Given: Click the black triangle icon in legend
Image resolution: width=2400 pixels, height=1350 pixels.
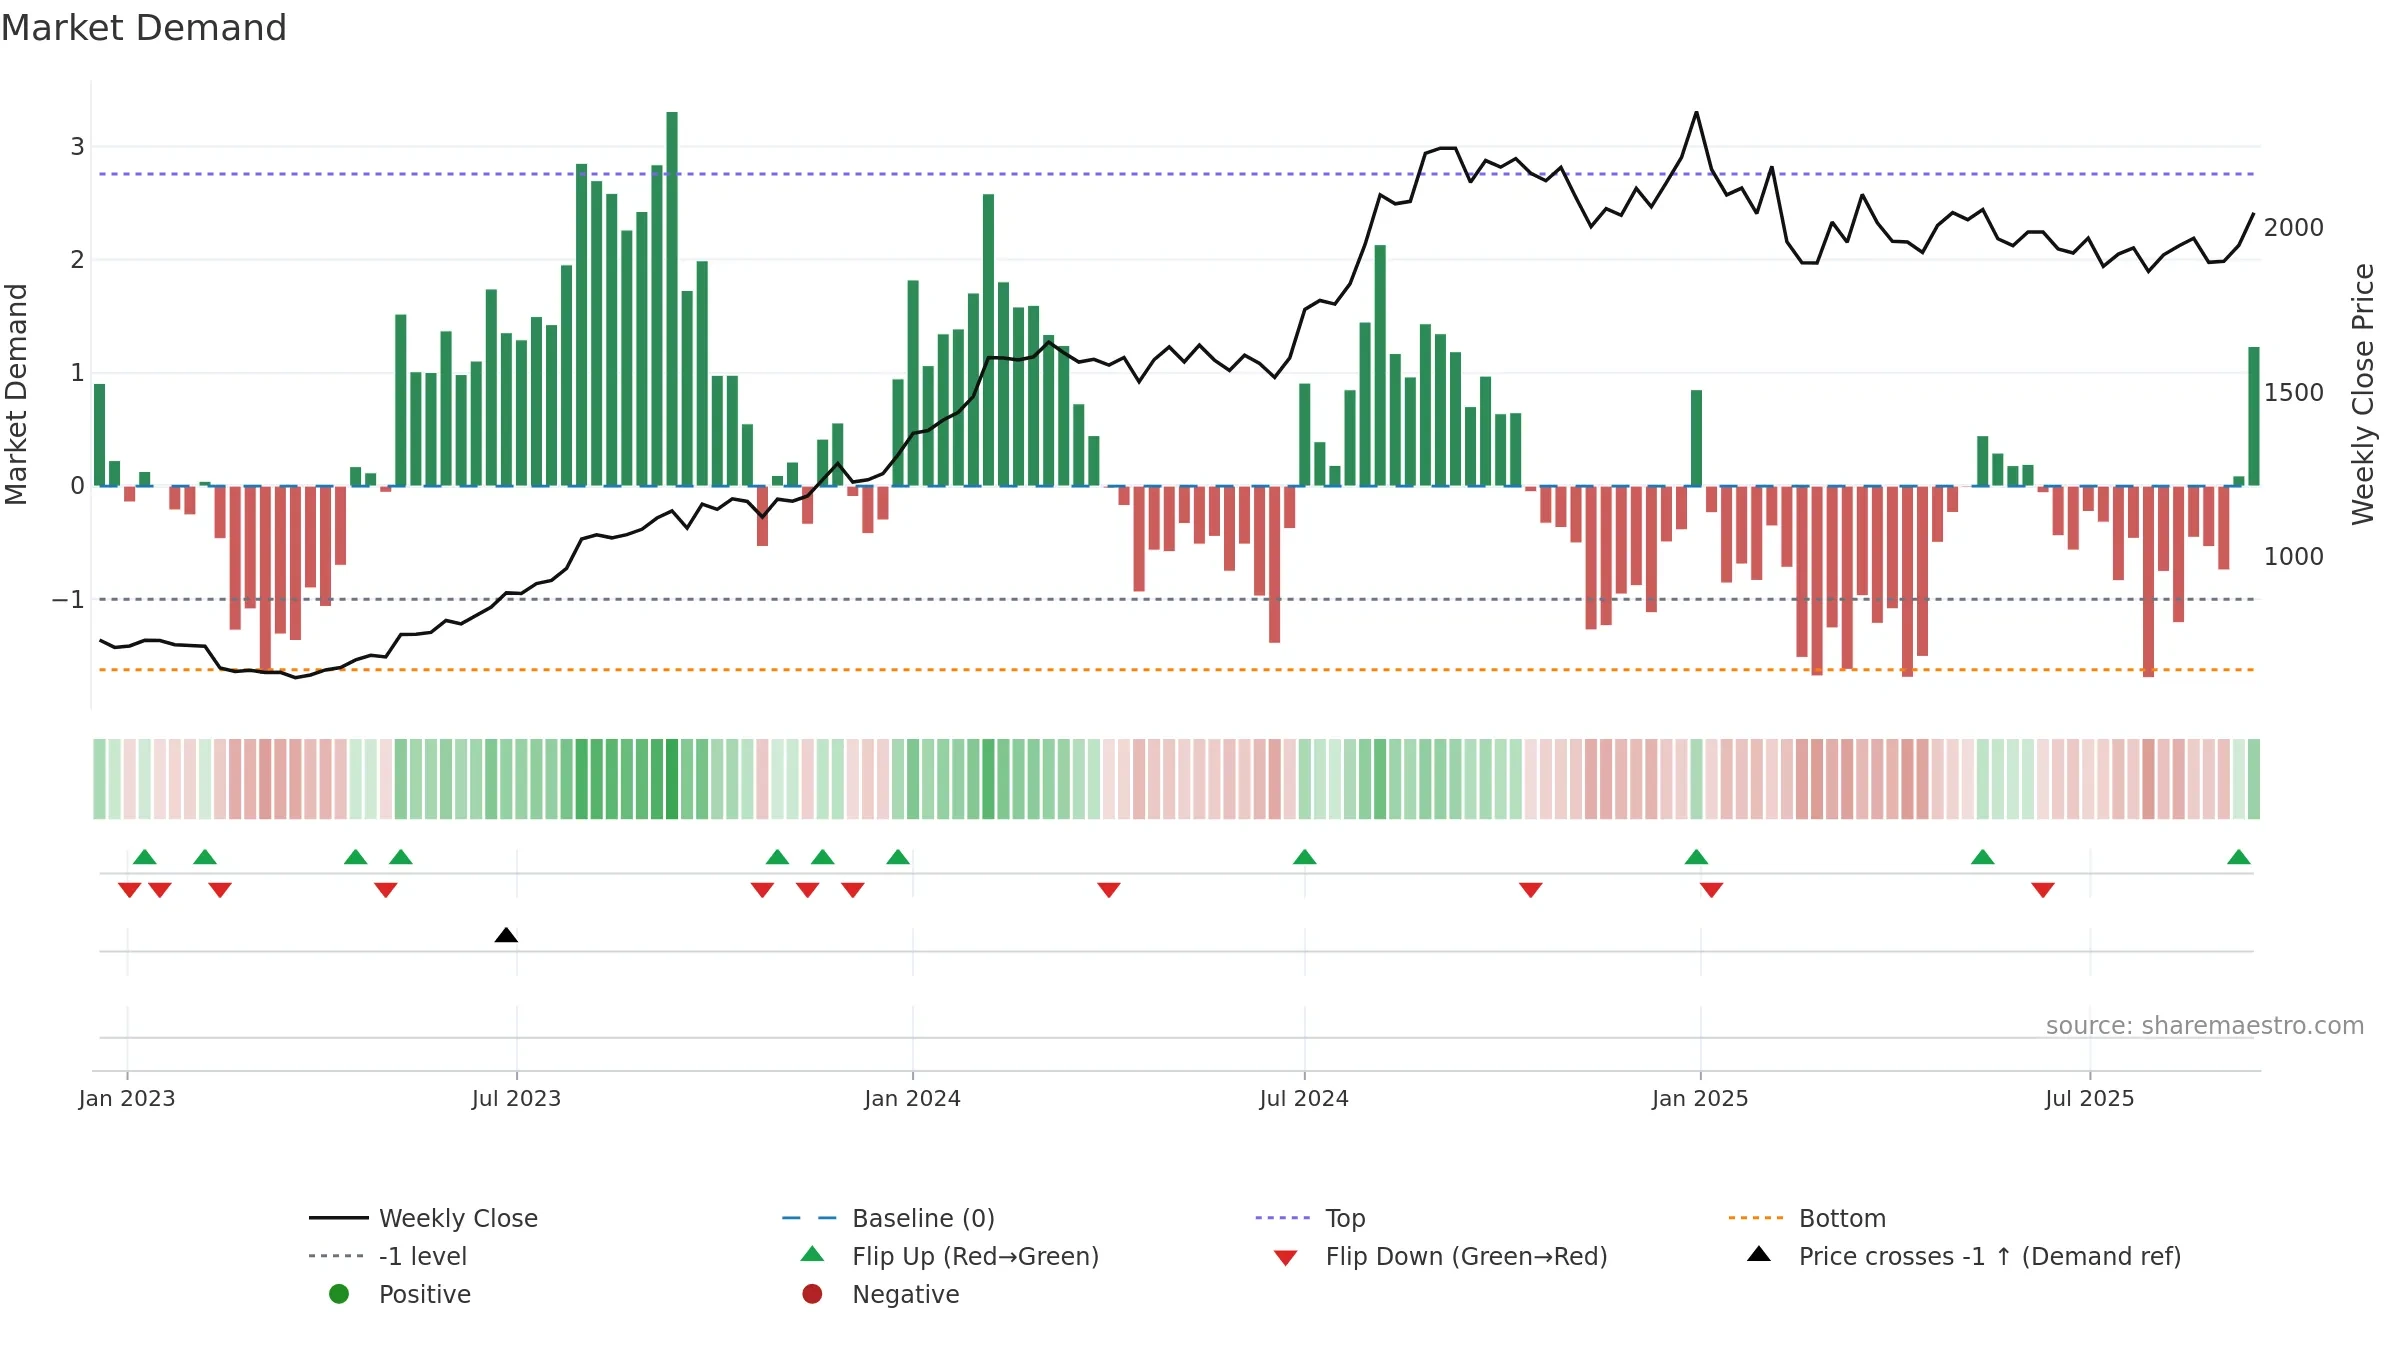Looking at the screenshot, I should [1759, 1254].
